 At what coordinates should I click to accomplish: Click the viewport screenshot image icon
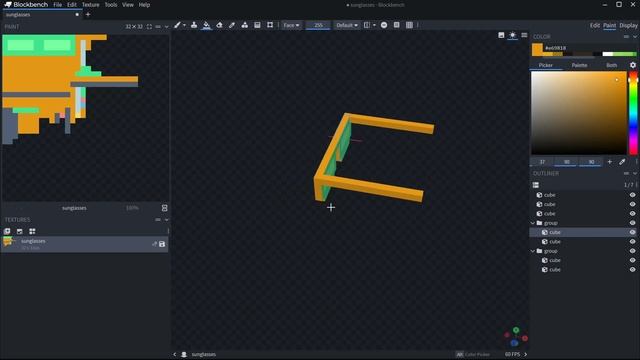coord(501,35)
